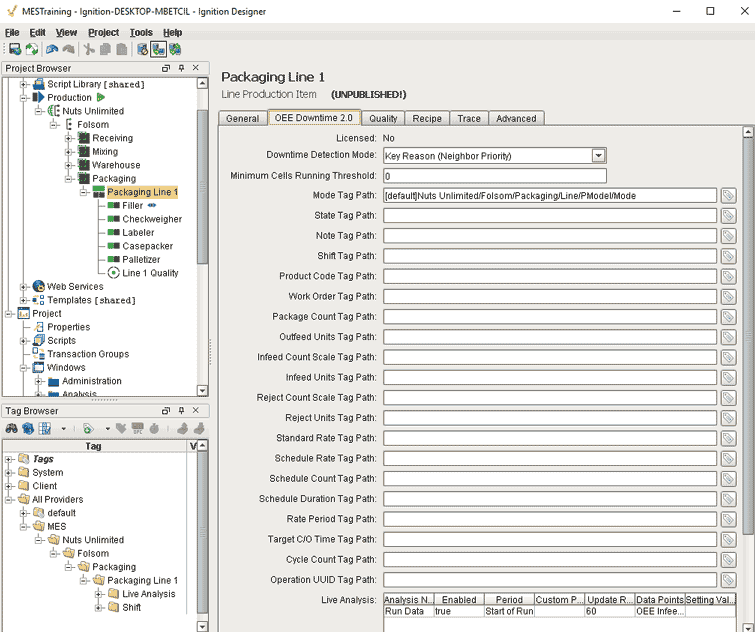
Task: Expand the Mixing node in the tree
Action: click(x=68, y=152)
